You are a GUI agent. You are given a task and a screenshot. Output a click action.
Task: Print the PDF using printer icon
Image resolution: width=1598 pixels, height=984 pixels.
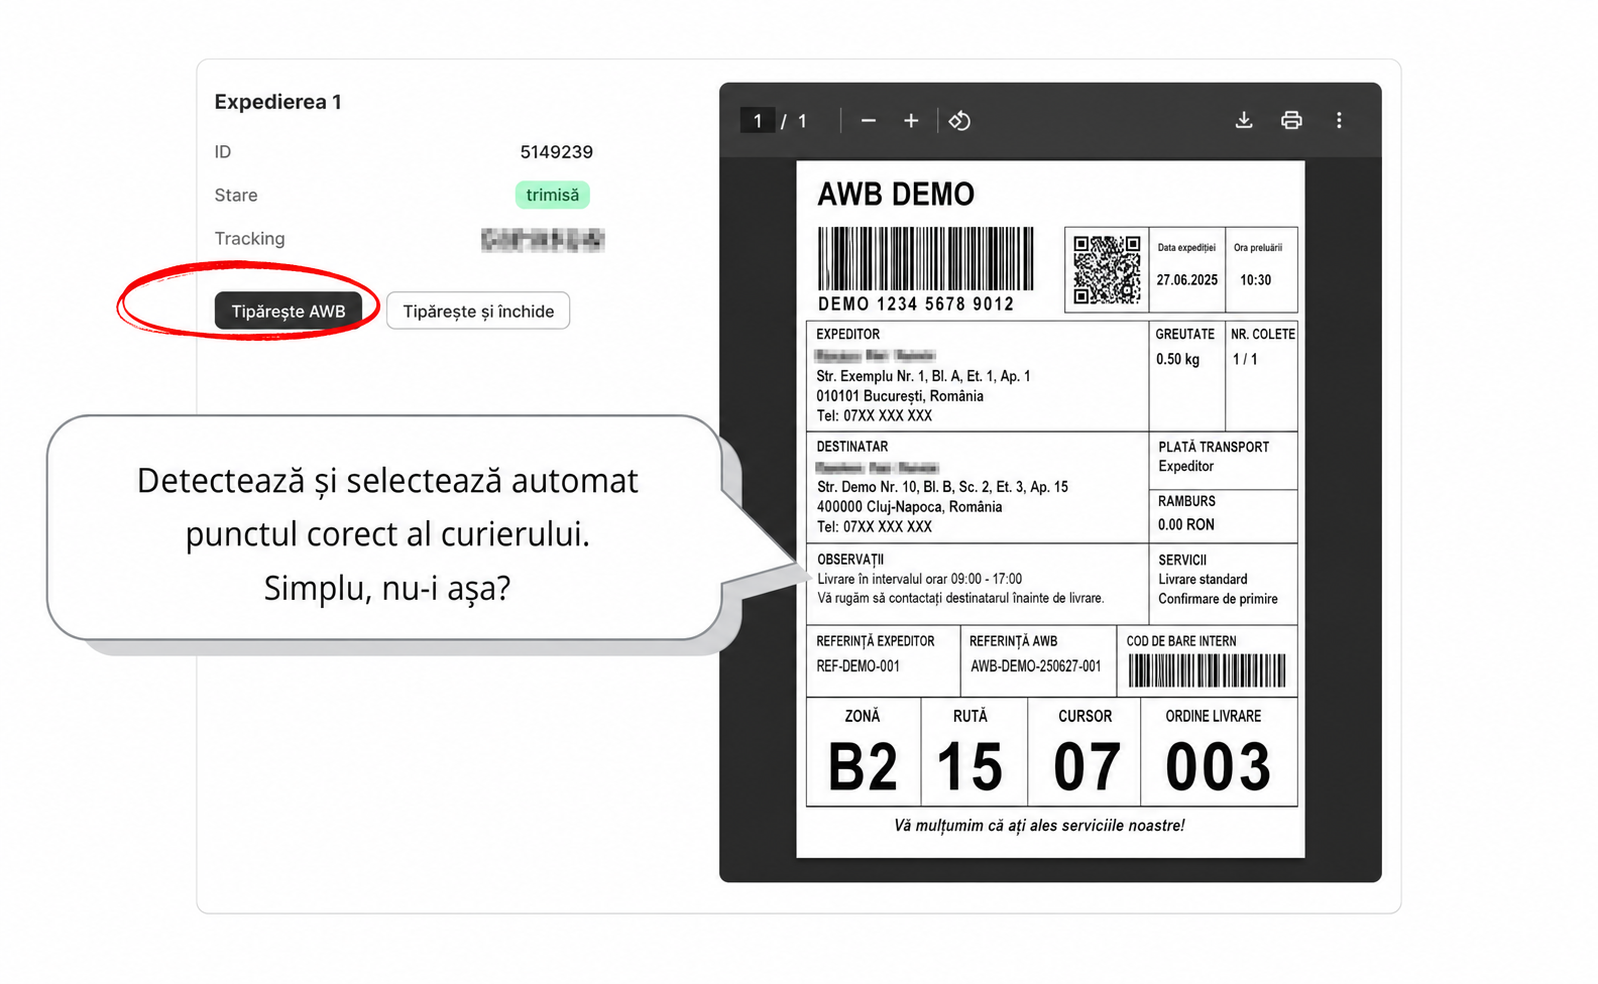pos(1292,121)
